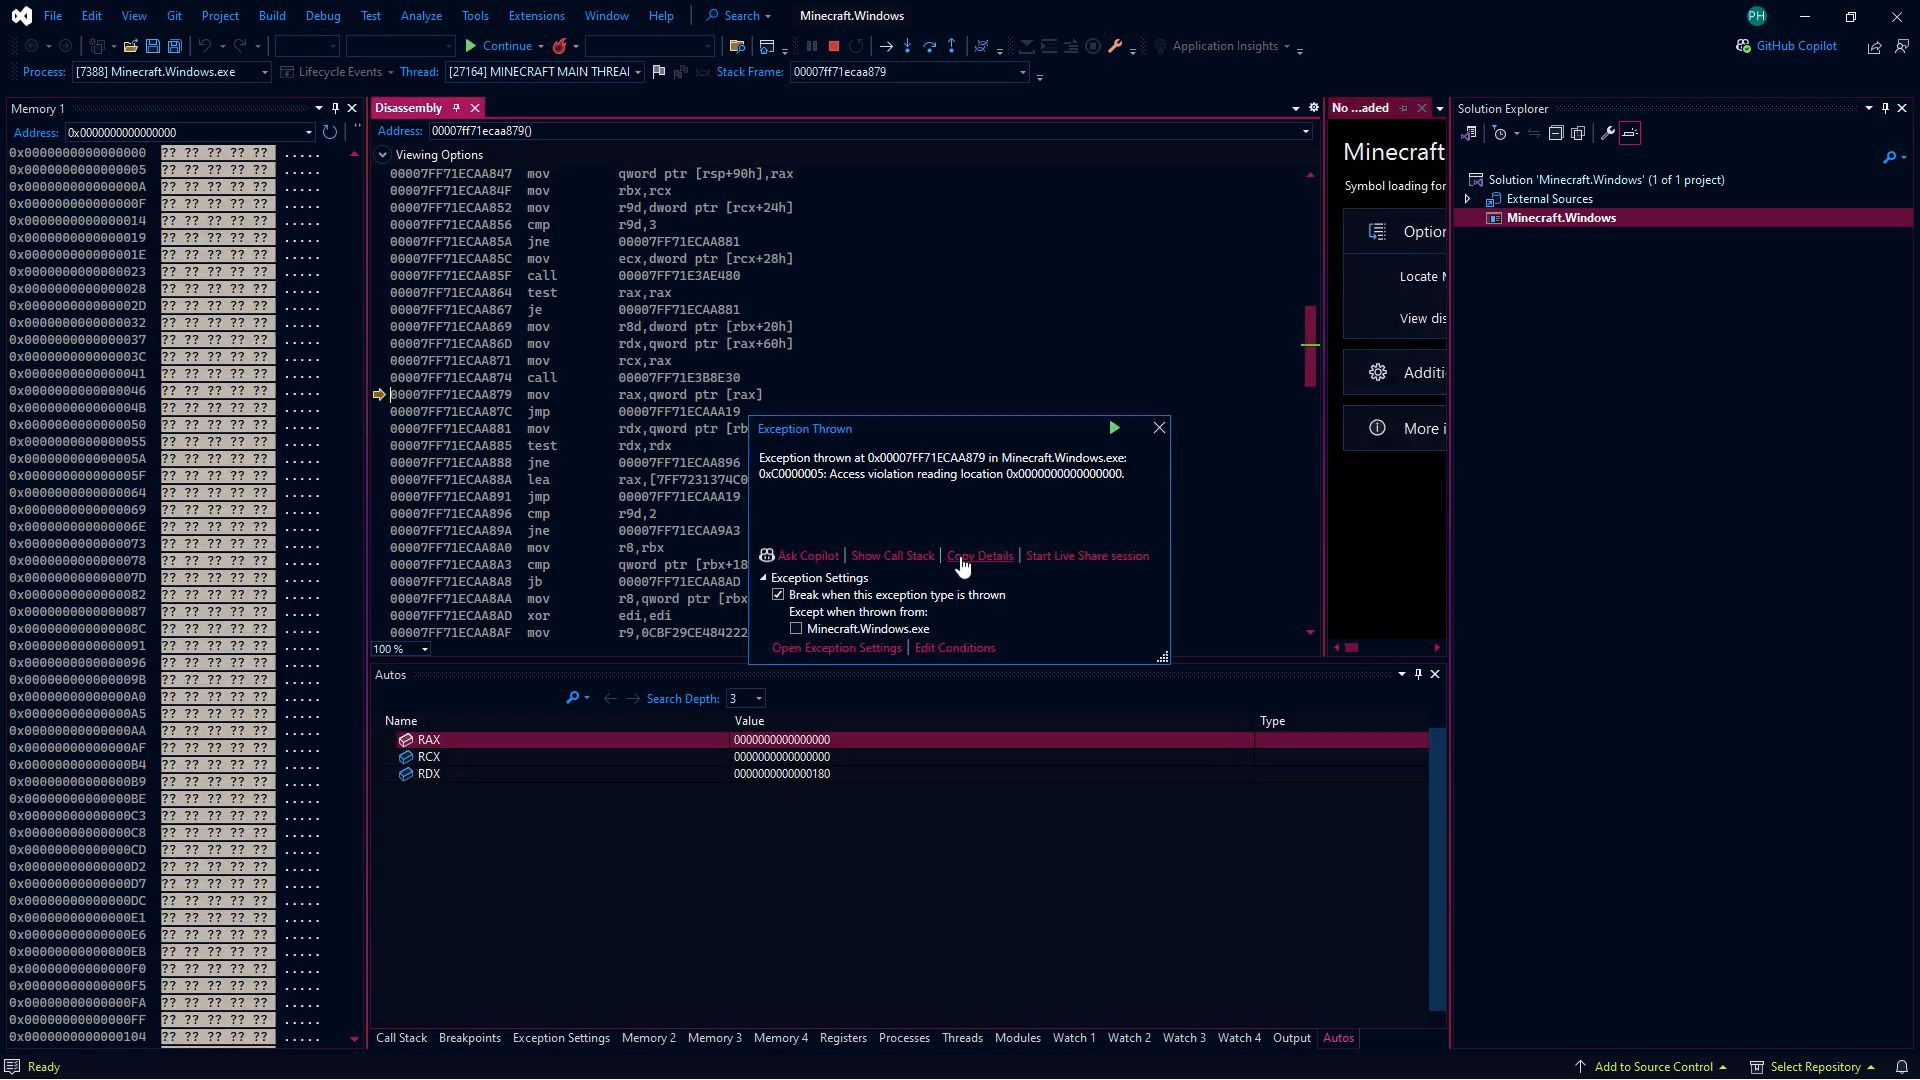Click the Hot Reload flame icon
Screen dimensions: 1920x1080
[560, 46]
